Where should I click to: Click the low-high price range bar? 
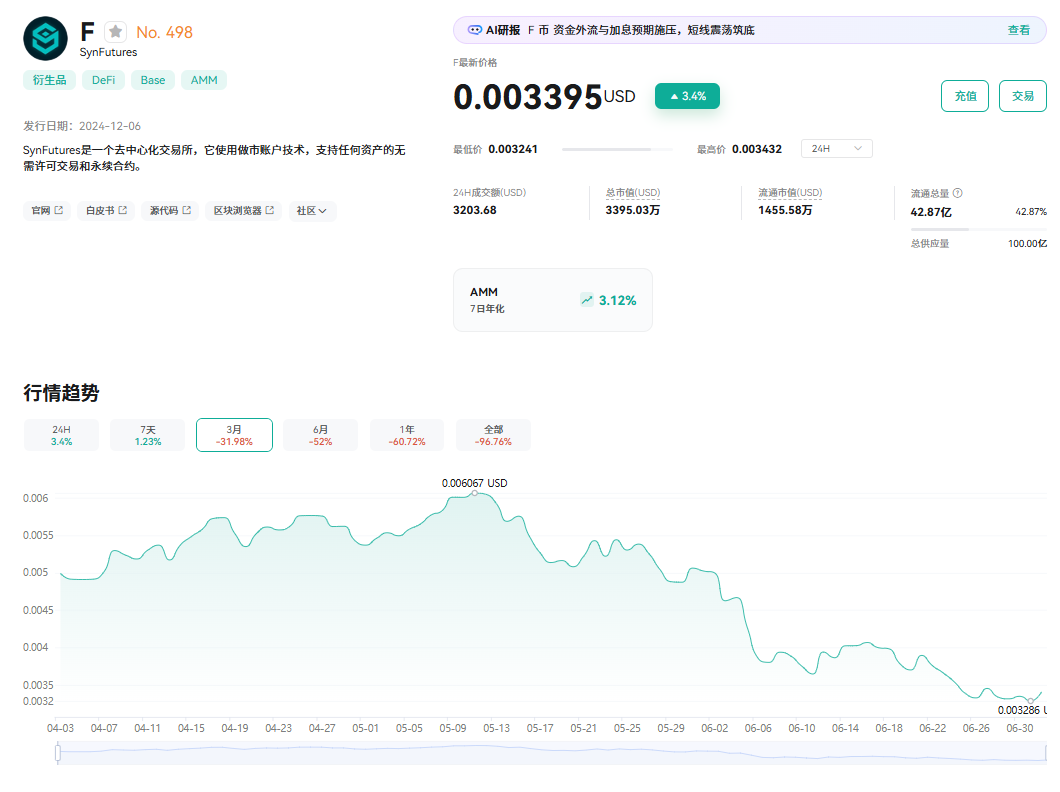point(617,149)
